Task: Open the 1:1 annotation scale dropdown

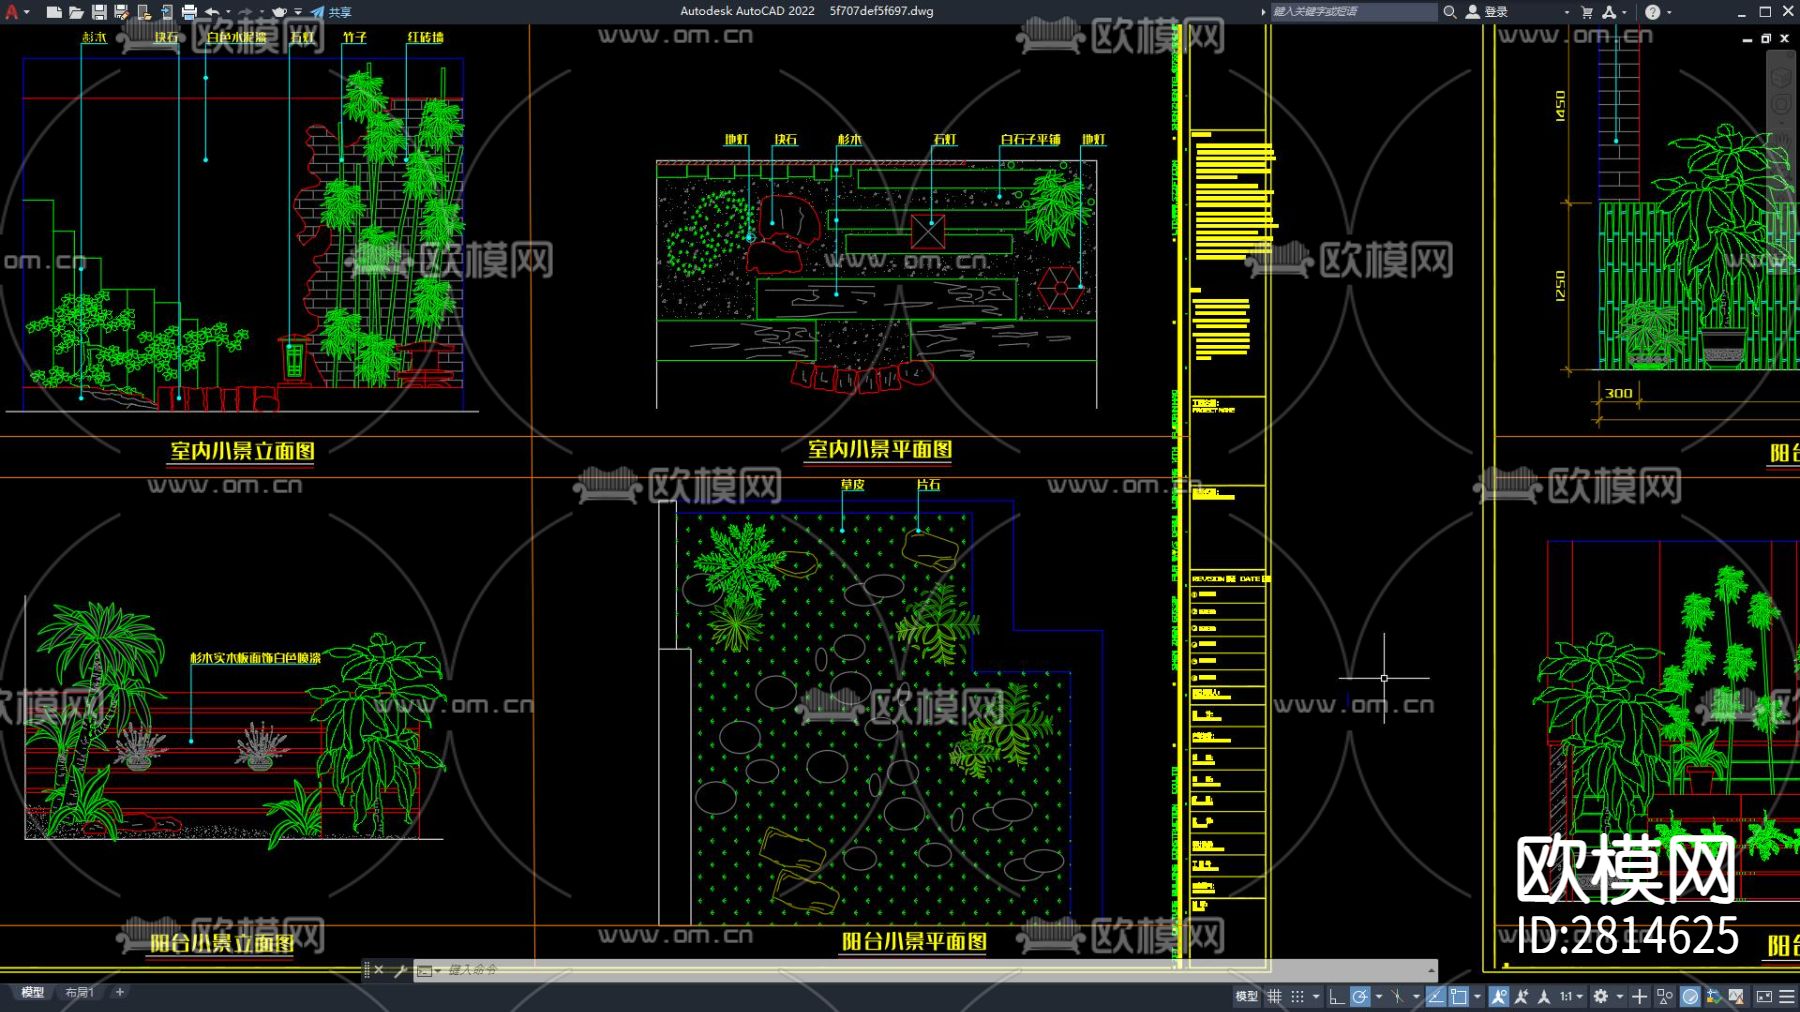Action: (1572, 996)
